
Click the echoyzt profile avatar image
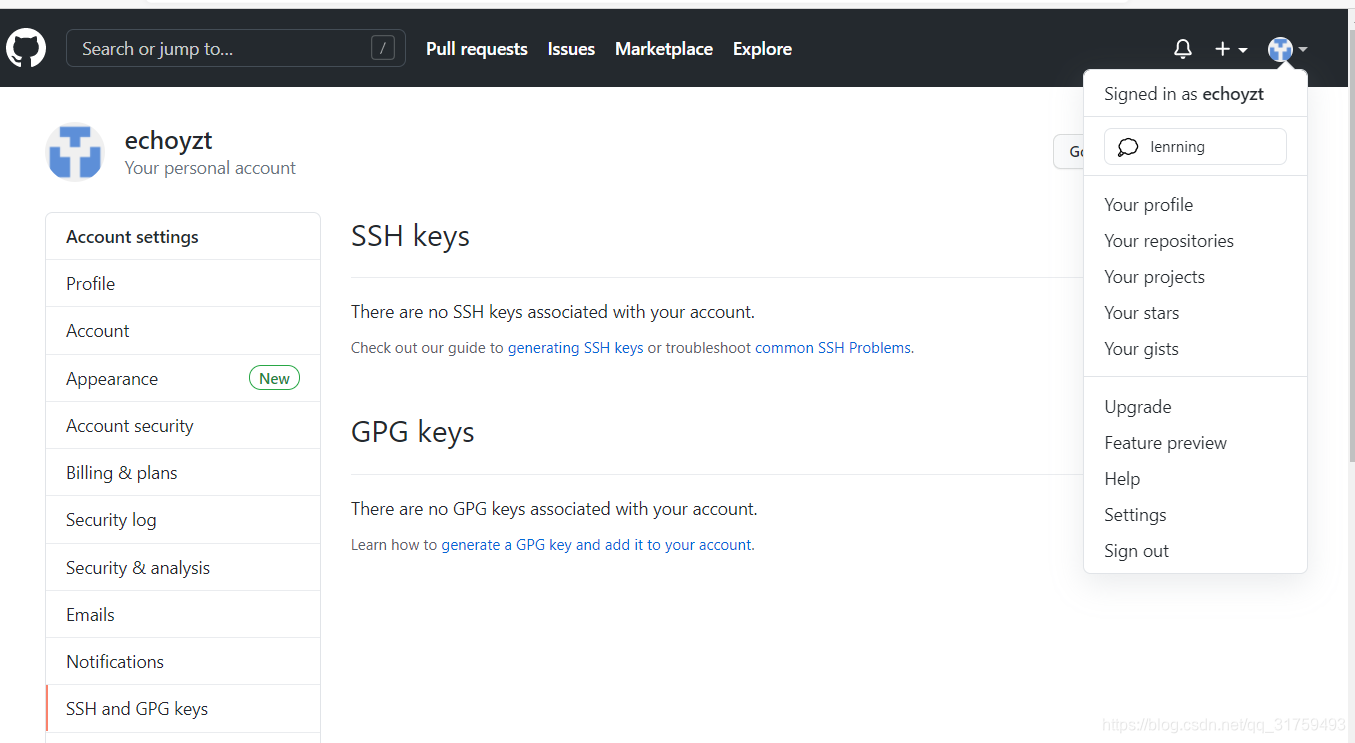[75, 152]
